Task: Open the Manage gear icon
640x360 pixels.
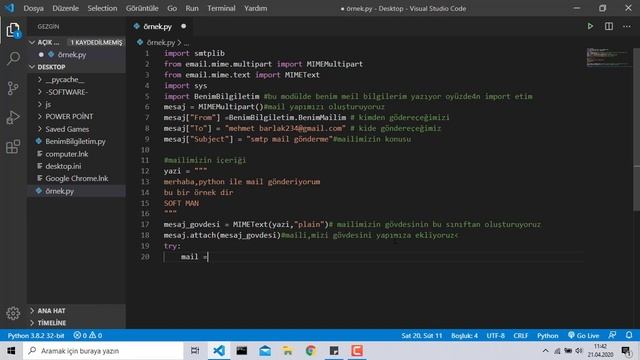Action: tap(13, 313)
